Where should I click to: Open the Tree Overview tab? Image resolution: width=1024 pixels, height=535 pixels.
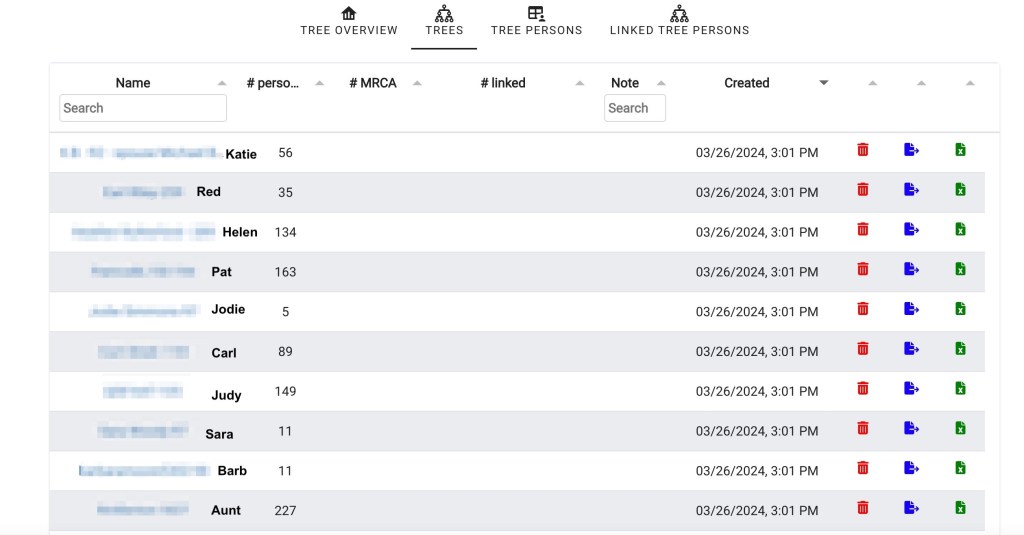tap(349, 21)
